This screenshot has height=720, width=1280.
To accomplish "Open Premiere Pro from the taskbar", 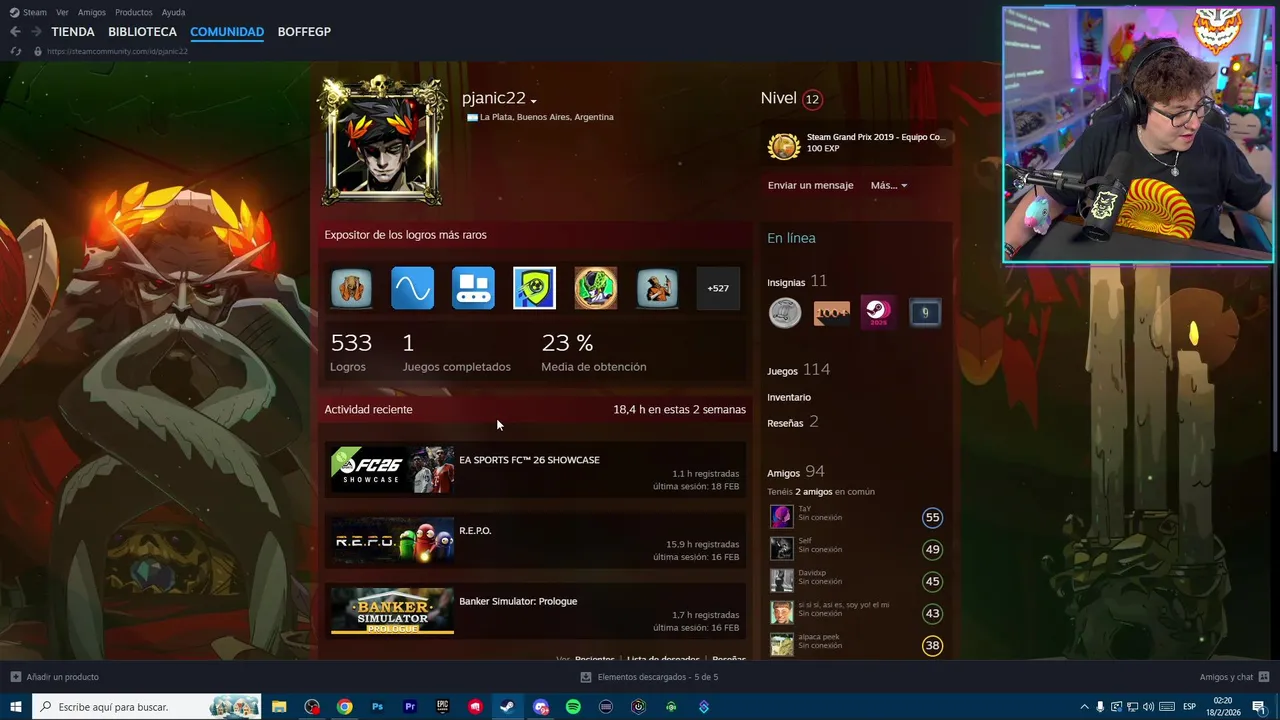I will (x=410, y=707).
